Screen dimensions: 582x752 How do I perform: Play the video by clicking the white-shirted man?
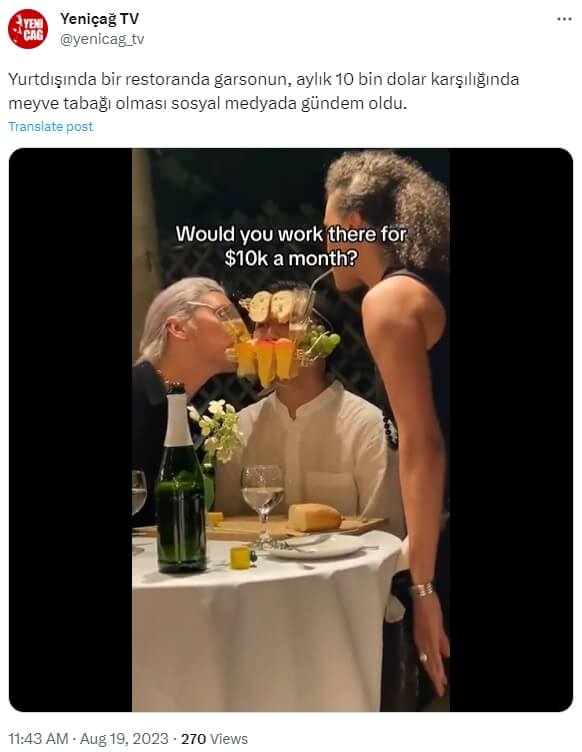coord(312,451)
